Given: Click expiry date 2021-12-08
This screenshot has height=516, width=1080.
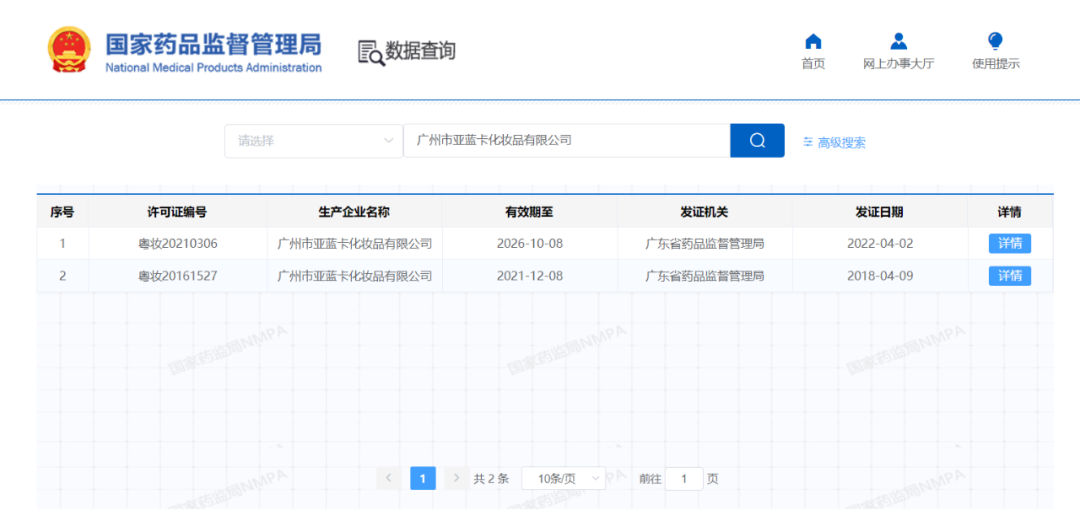Looking at the screenshot, I should [x=529, y=276].
